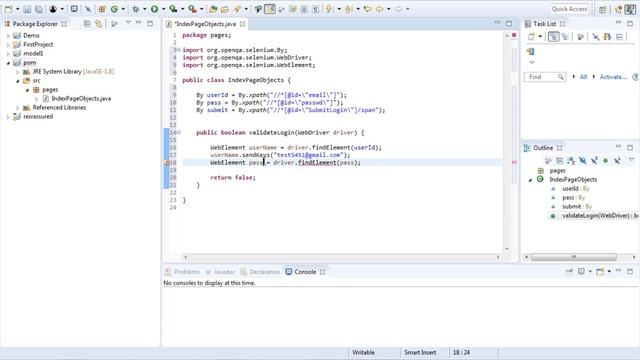Click the Find field in Task List

(545, 77)
